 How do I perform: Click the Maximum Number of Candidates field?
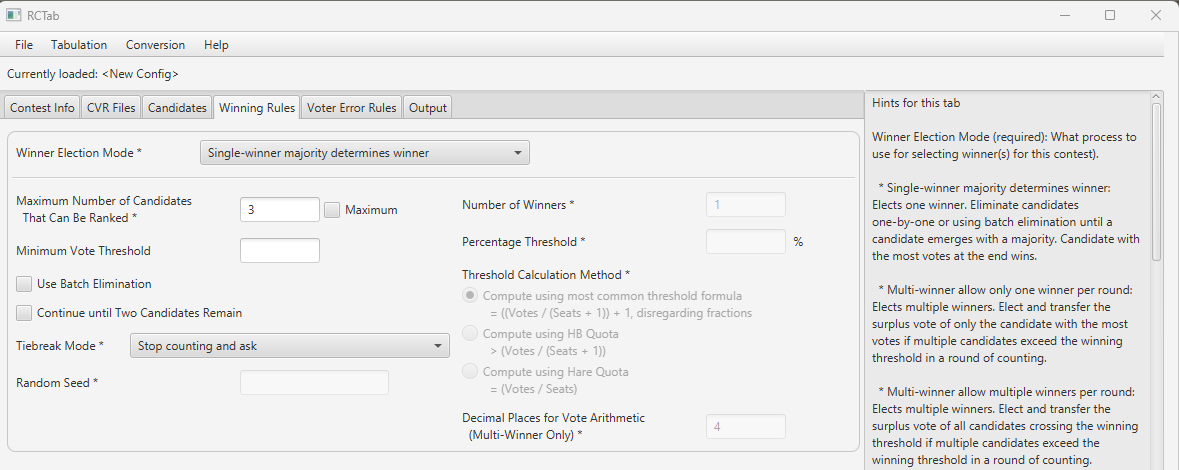280,210
